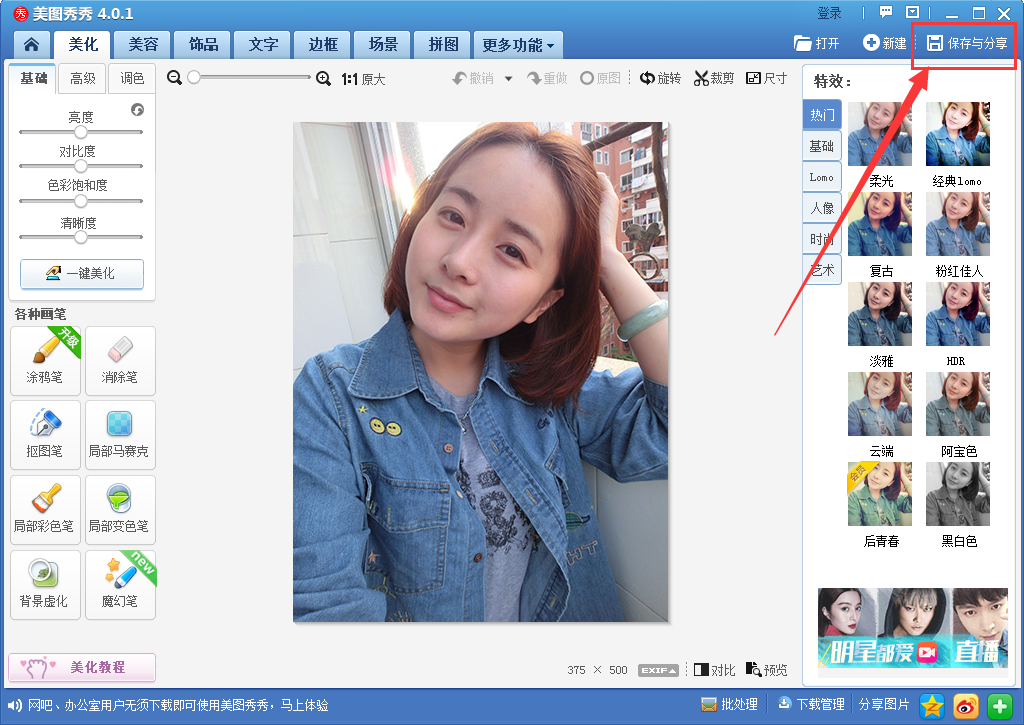Enable the 预览 preview mode
The image size is (1024, 725).
coord(766,669)
